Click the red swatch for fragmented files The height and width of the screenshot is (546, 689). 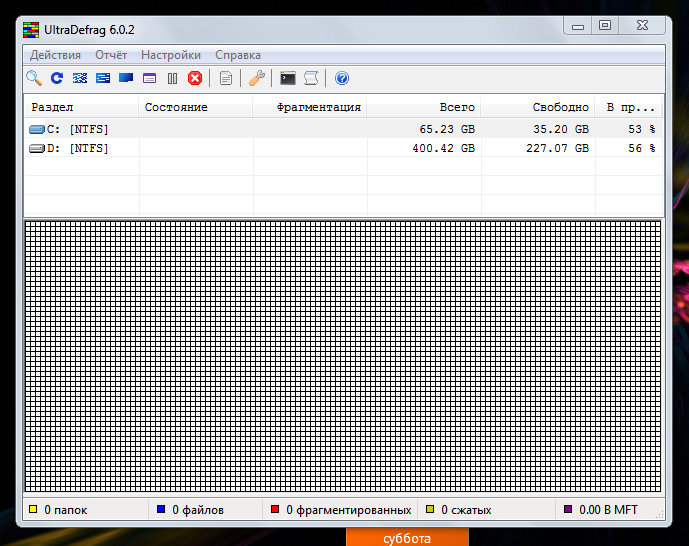click(x=275, y=509)
